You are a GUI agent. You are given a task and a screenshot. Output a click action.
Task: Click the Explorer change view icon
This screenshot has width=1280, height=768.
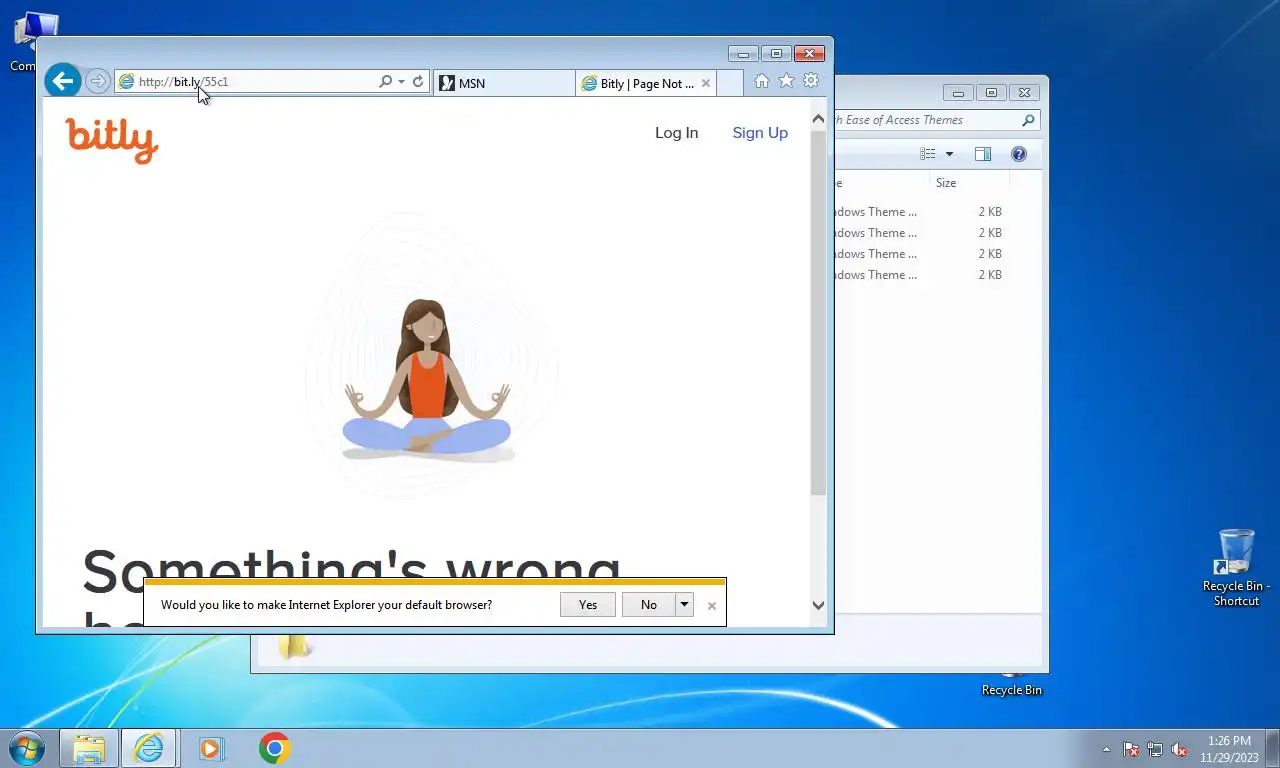pos(928,154)
